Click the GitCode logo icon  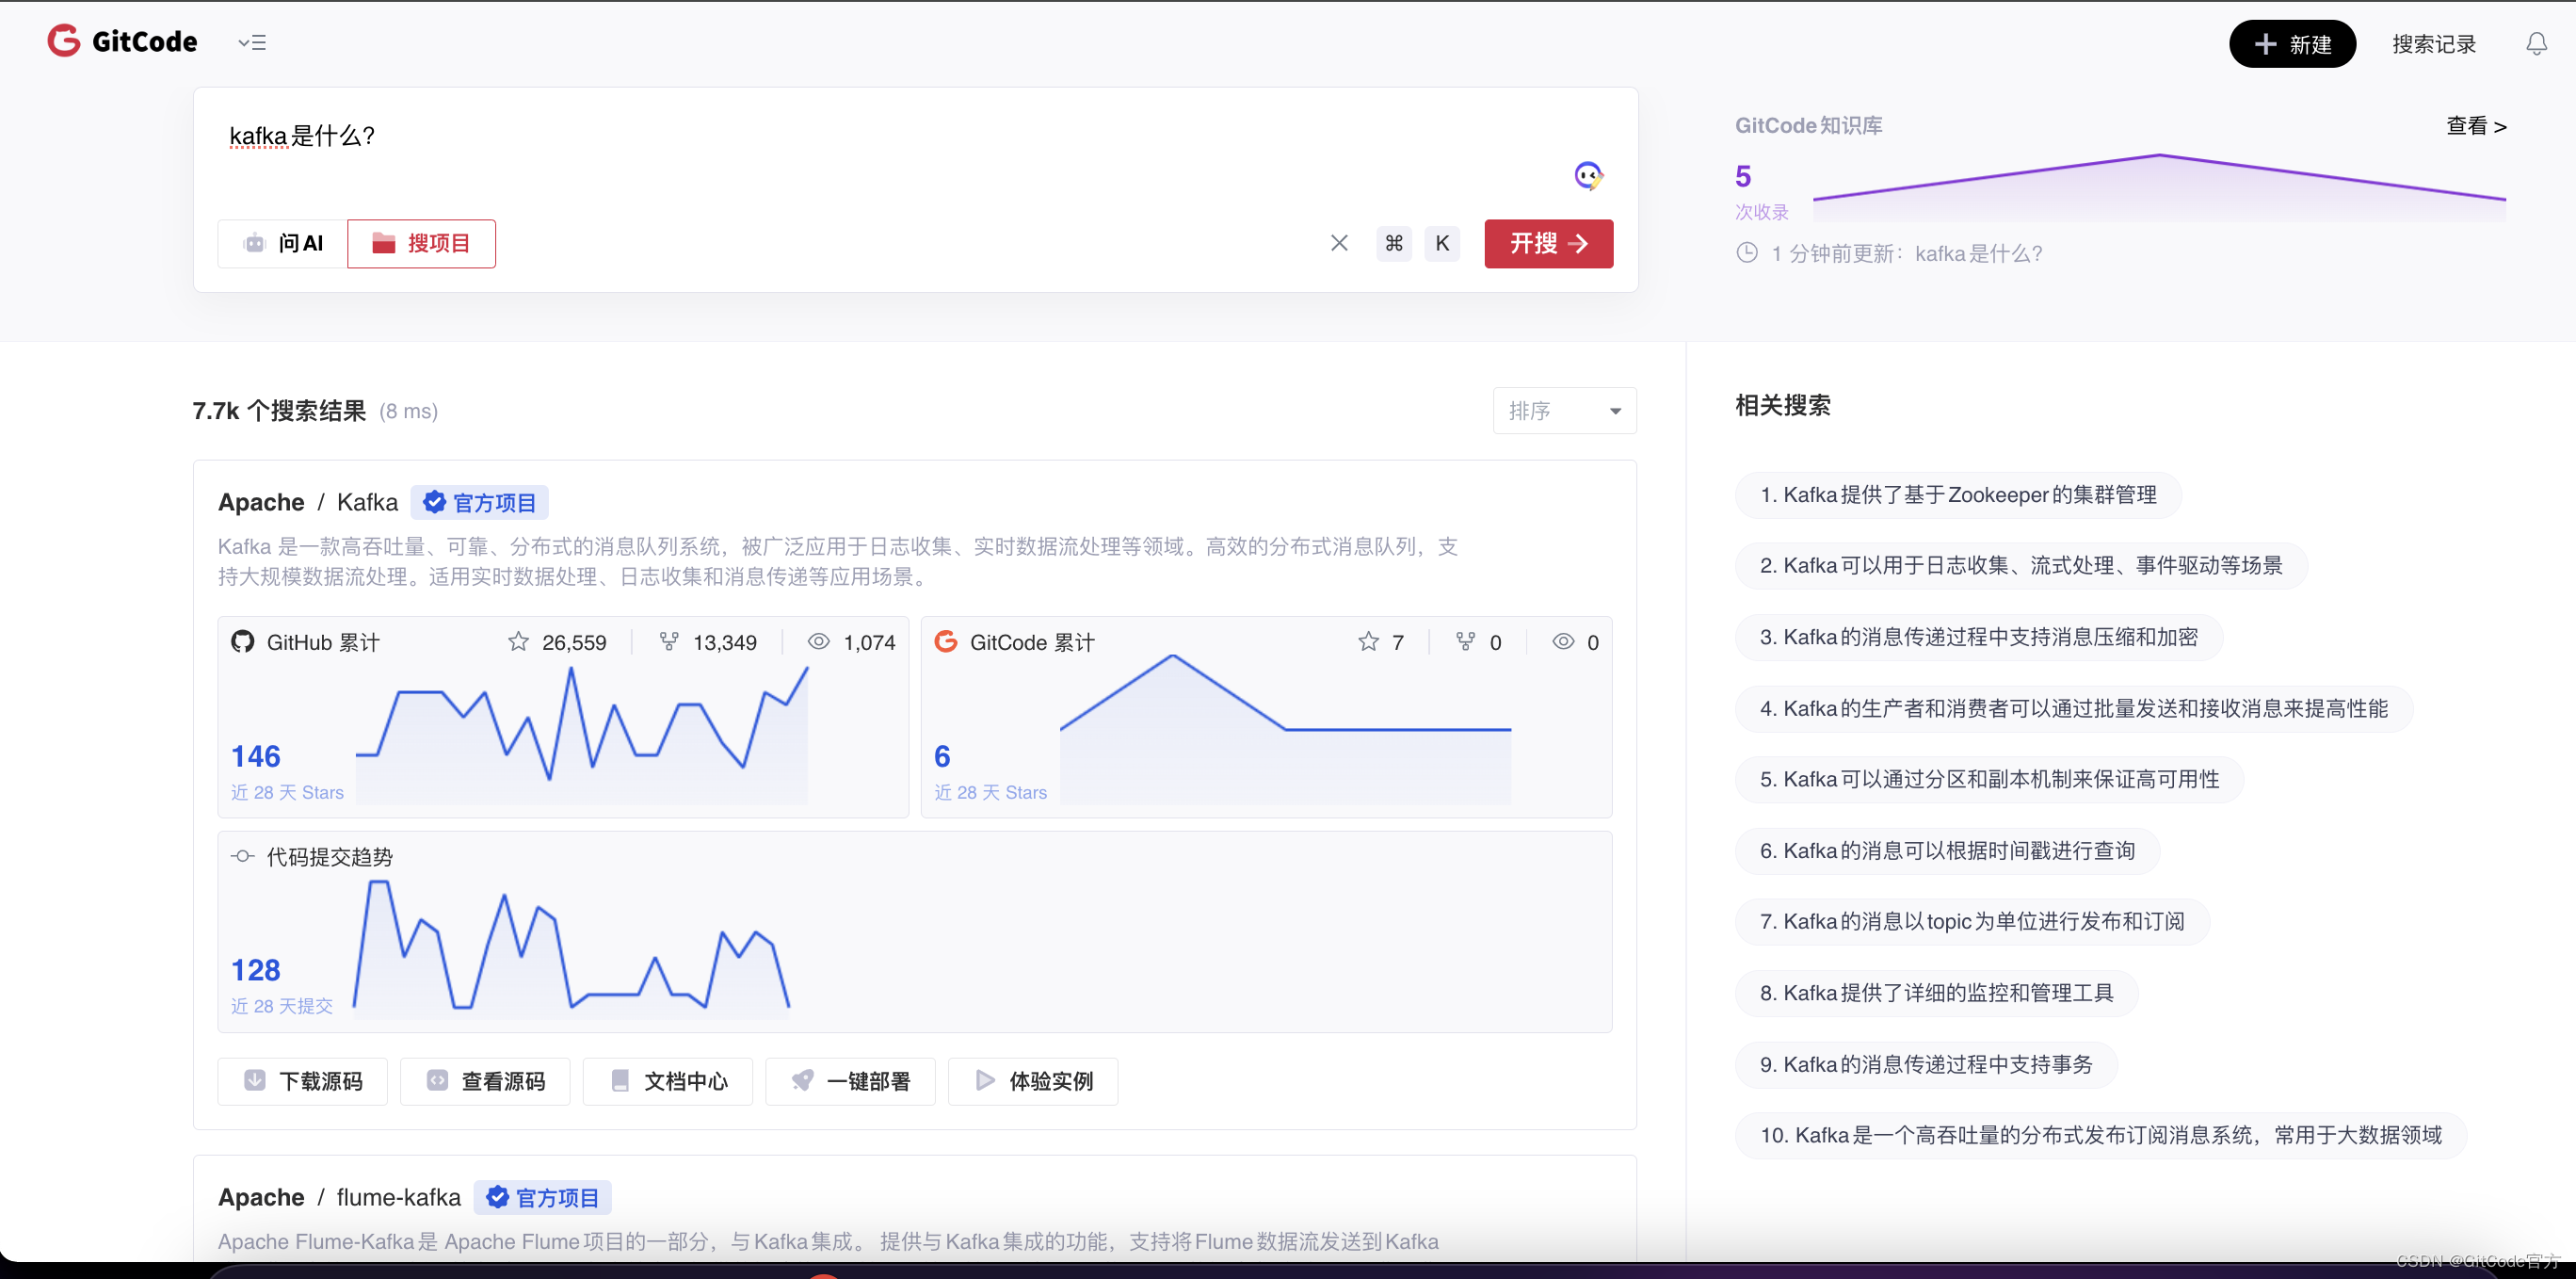64,41
